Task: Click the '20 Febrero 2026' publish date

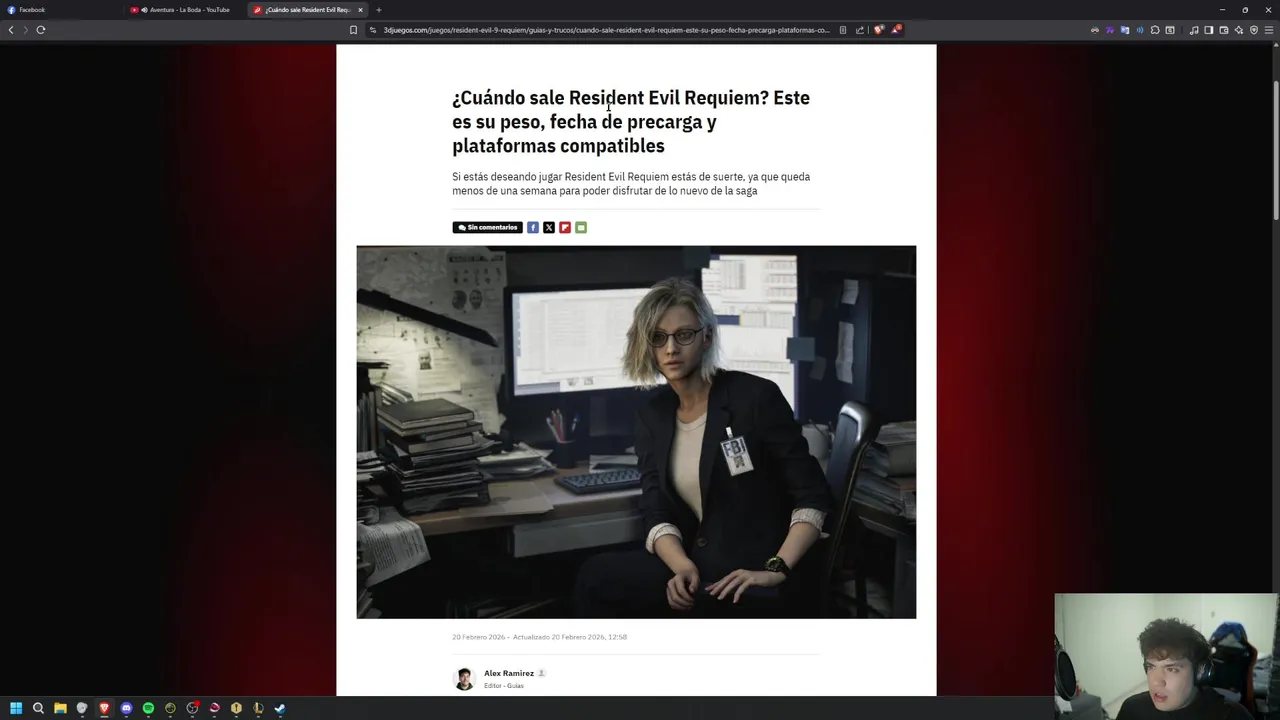Action: pyautogui.click(x=478, y=637)
